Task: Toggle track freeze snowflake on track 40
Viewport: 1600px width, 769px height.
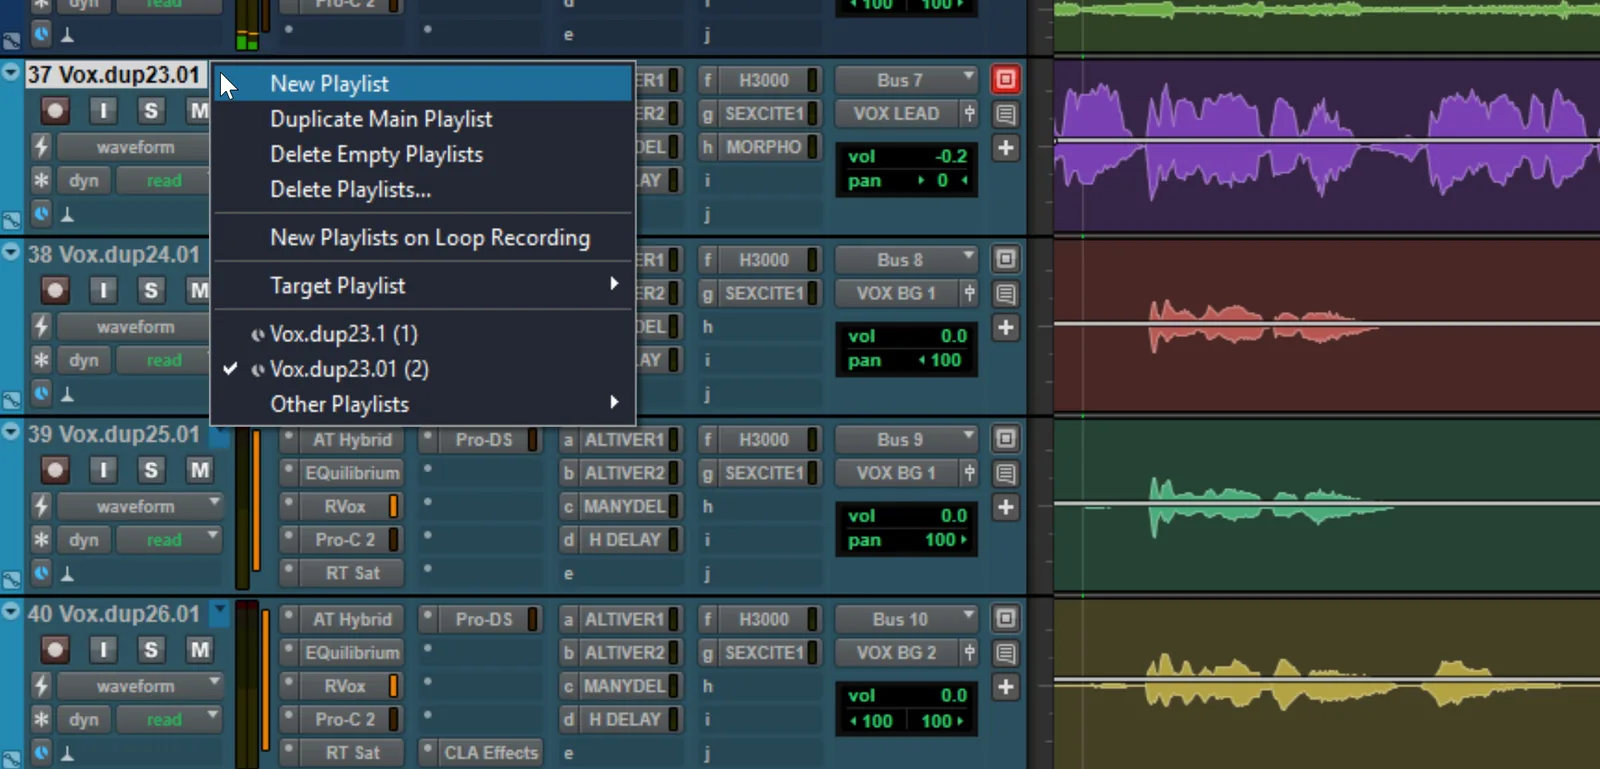Action: click(41, 719)
